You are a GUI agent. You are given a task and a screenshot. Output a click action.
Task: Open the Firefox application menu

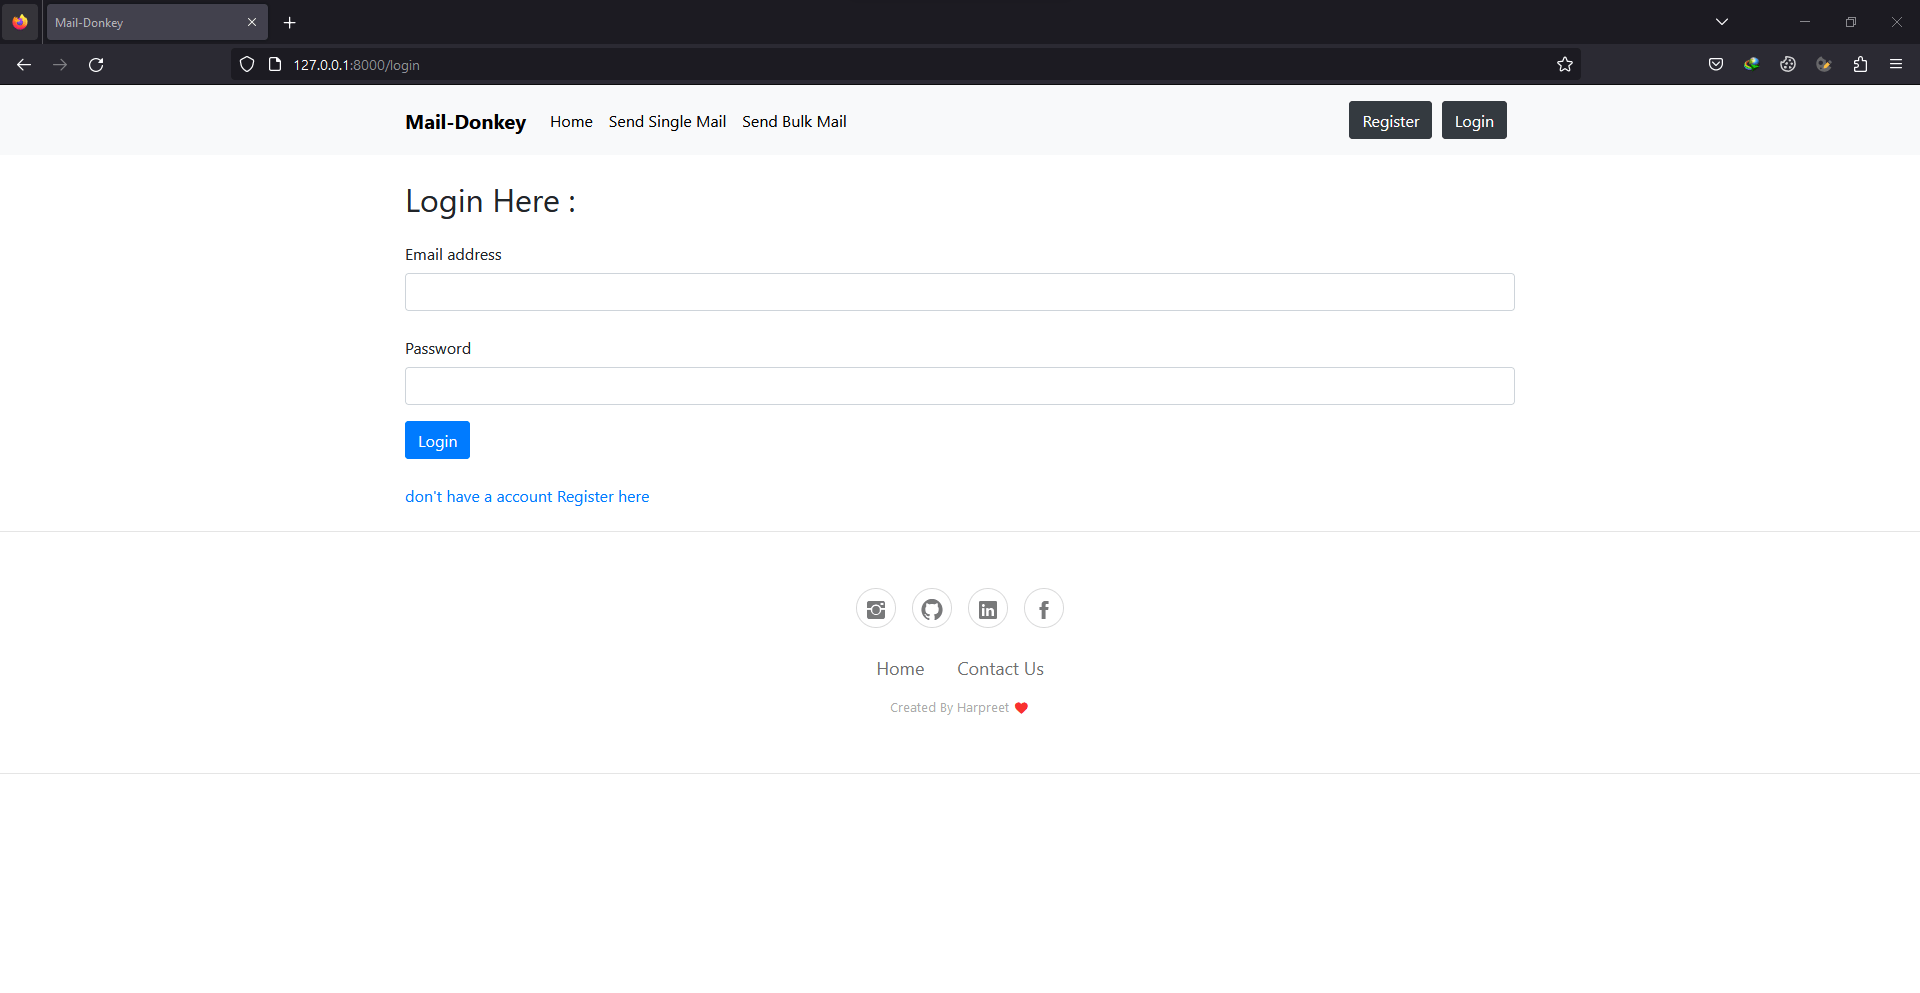(x=1896, y=64)
